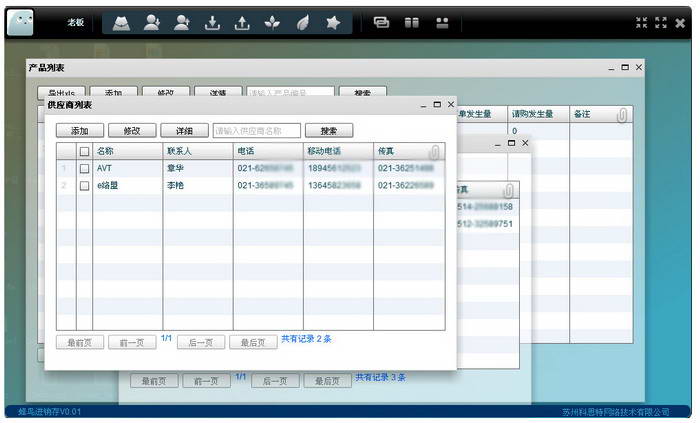Click the star toolbar icon

point(333,23)
